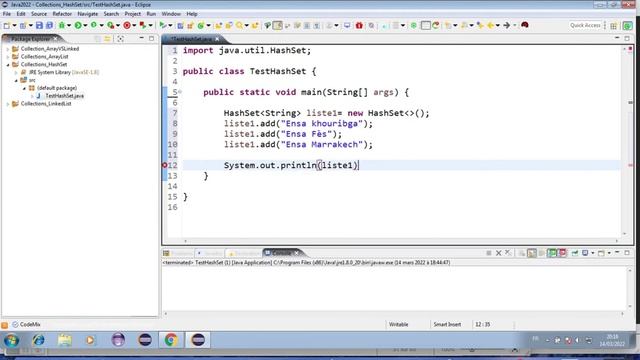Image resolution: width=640 pixels, height=360 pixels.
Task: Click the red Stop/record circle icon
Action: tap(127, 25)
